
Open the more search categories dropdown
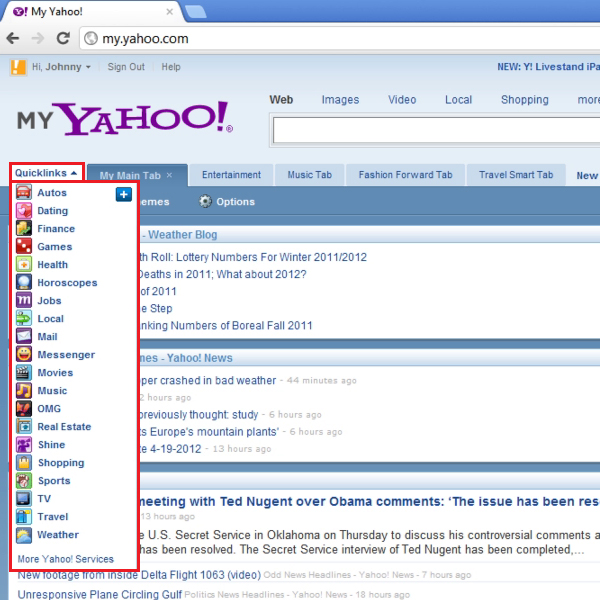click(x=589, y=100)
